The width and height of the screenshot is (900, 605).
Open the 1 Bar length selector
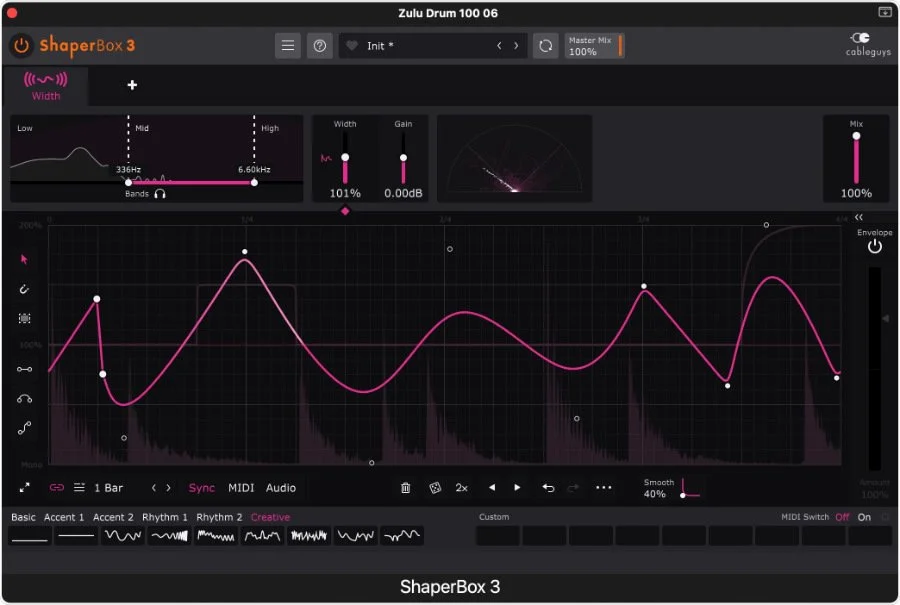(108, 488)
